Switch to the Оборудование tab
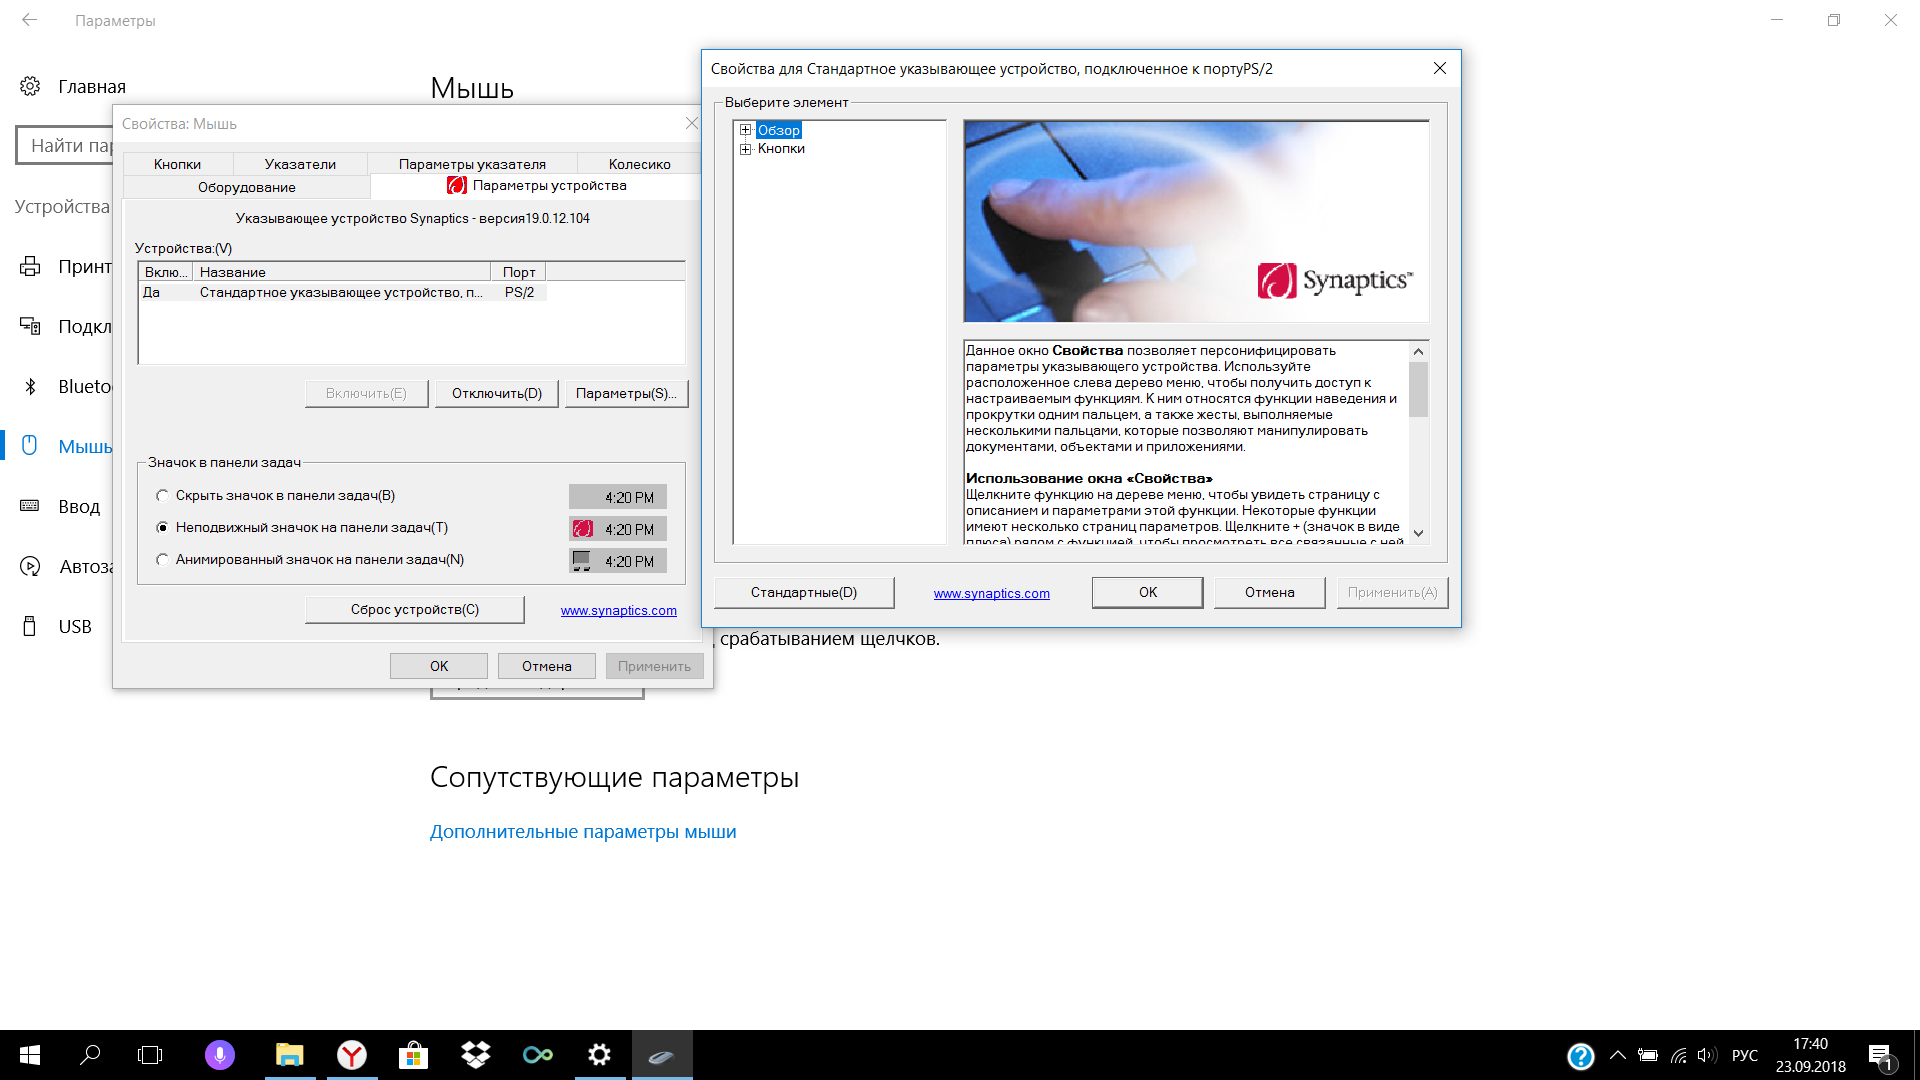The width and height of the screenshot is (1920, 1080). (x=247, y=187)
